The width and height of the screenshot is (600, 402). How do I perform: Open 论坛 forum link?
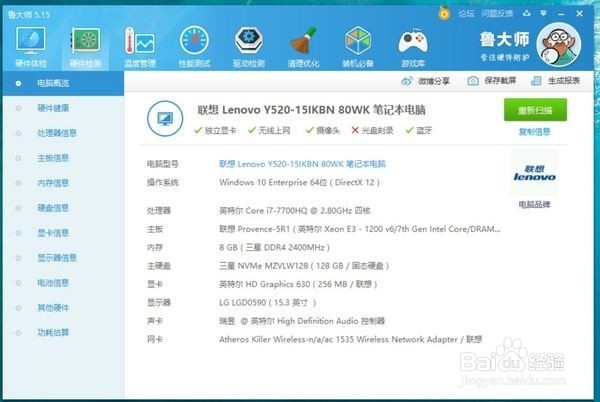(466, 14)
